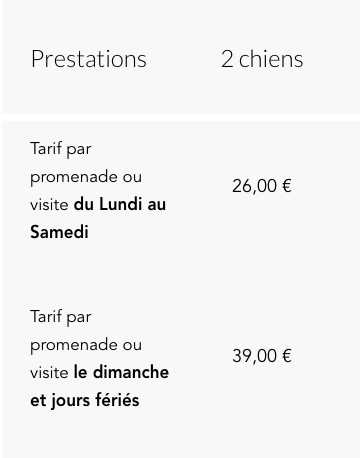
Task: Click Tarif par in the Lundi-Samedi row
Action: [x=61, y=149]
